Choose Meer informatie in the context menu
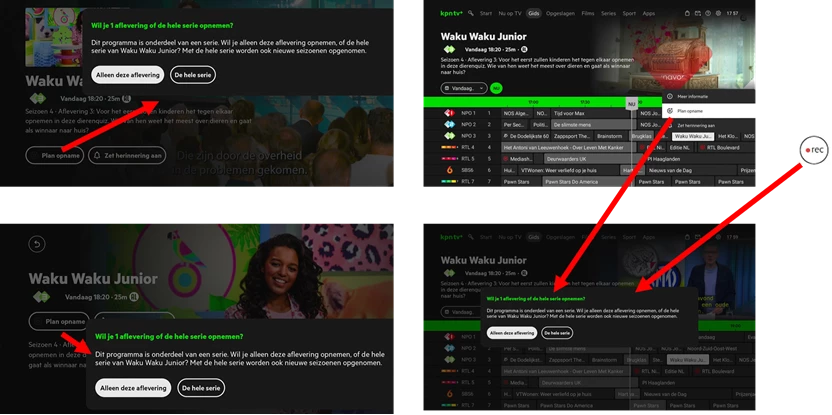This screenshot has width=832, height=415. tap(708, 97)
